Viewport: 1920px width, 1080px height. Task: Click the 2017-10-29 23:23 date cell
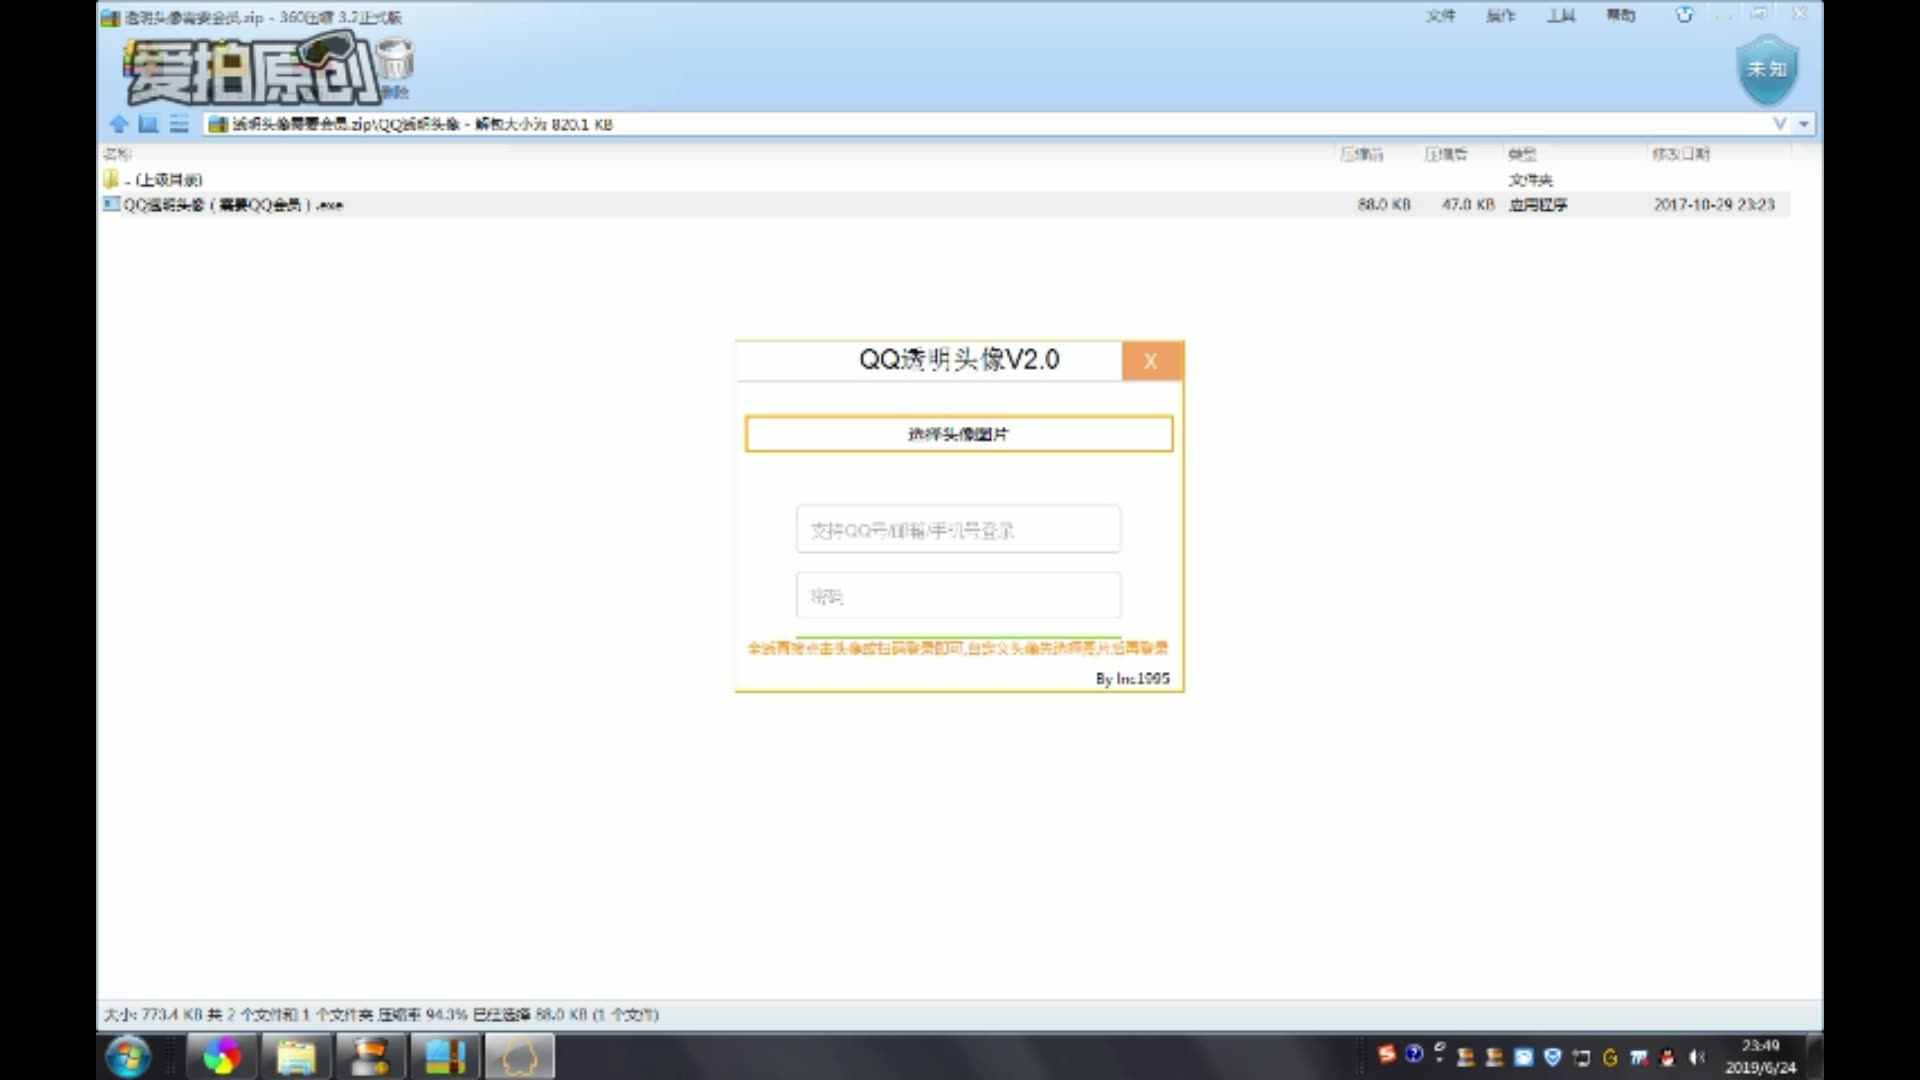(1714, 205)
